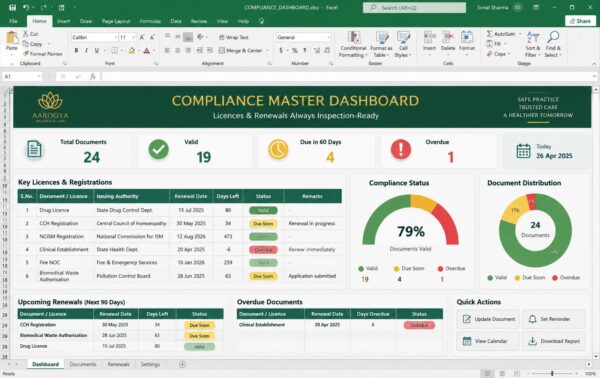600x378 pixels.
Task: Click the Set Reminder quick action
Action: pyautogui.click(x=554, y=319)
